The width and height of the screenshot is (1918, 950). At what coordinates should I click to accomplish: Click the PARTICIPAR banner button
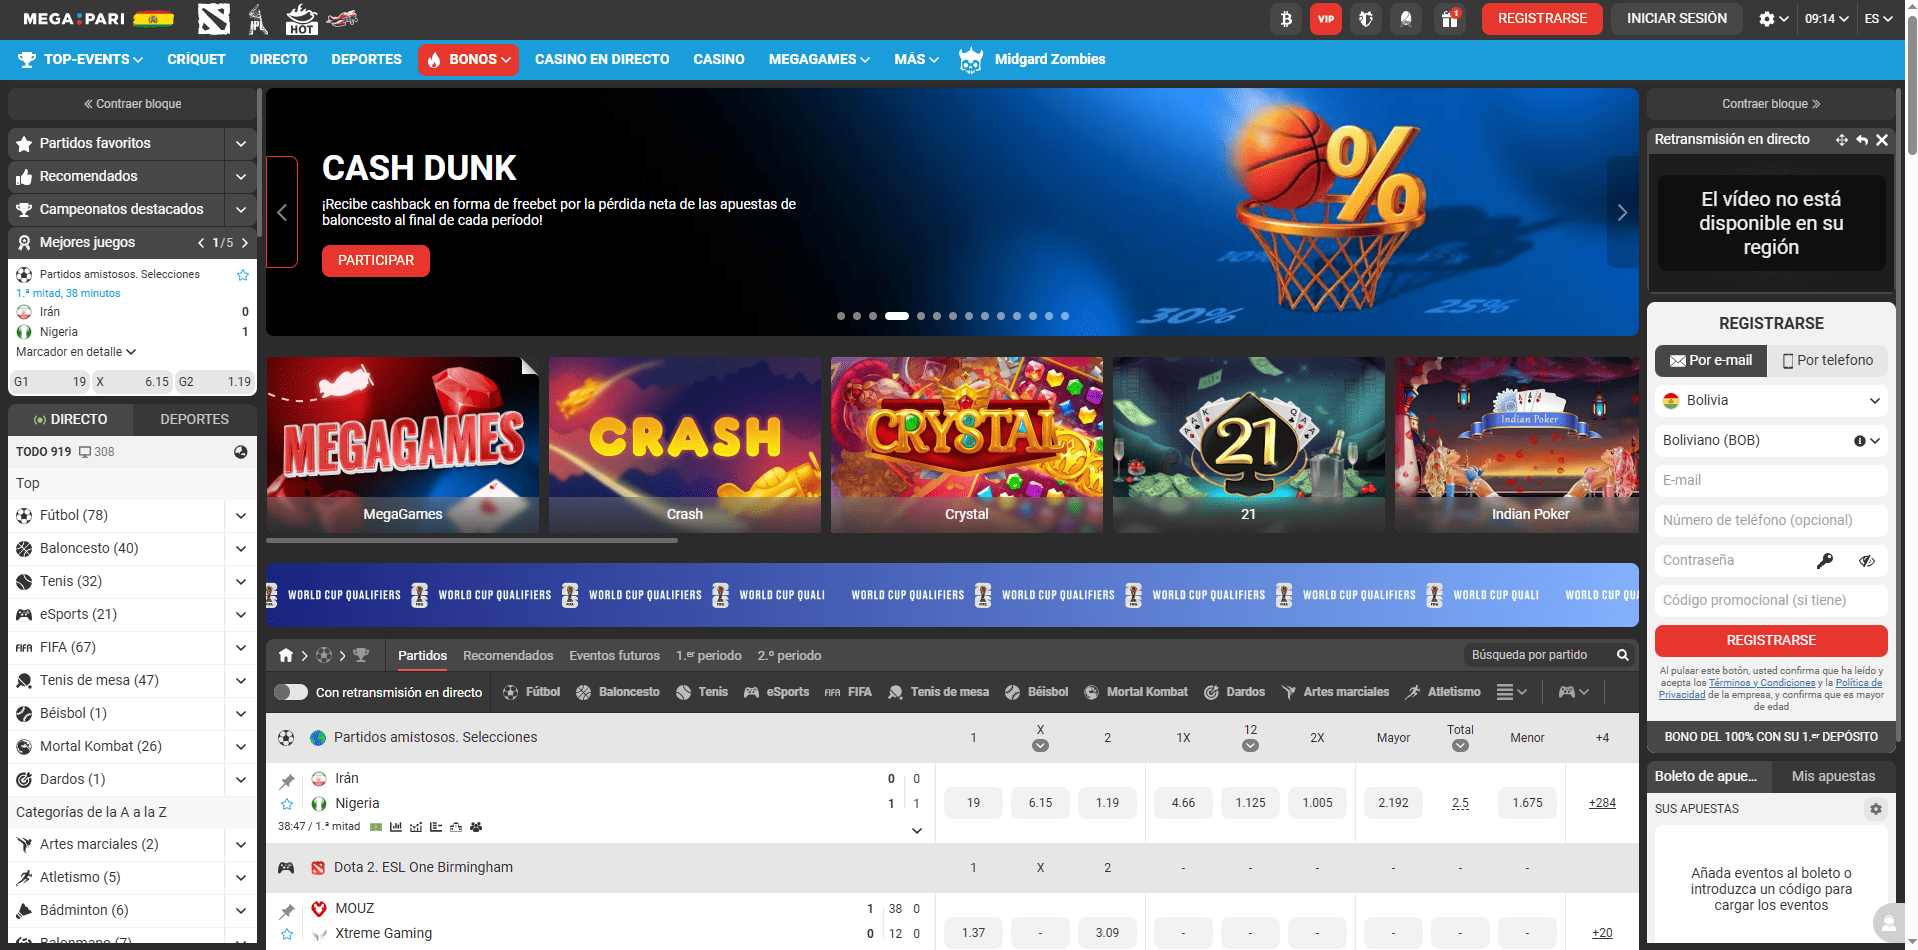pyautogui.click(x=376, y=261)
